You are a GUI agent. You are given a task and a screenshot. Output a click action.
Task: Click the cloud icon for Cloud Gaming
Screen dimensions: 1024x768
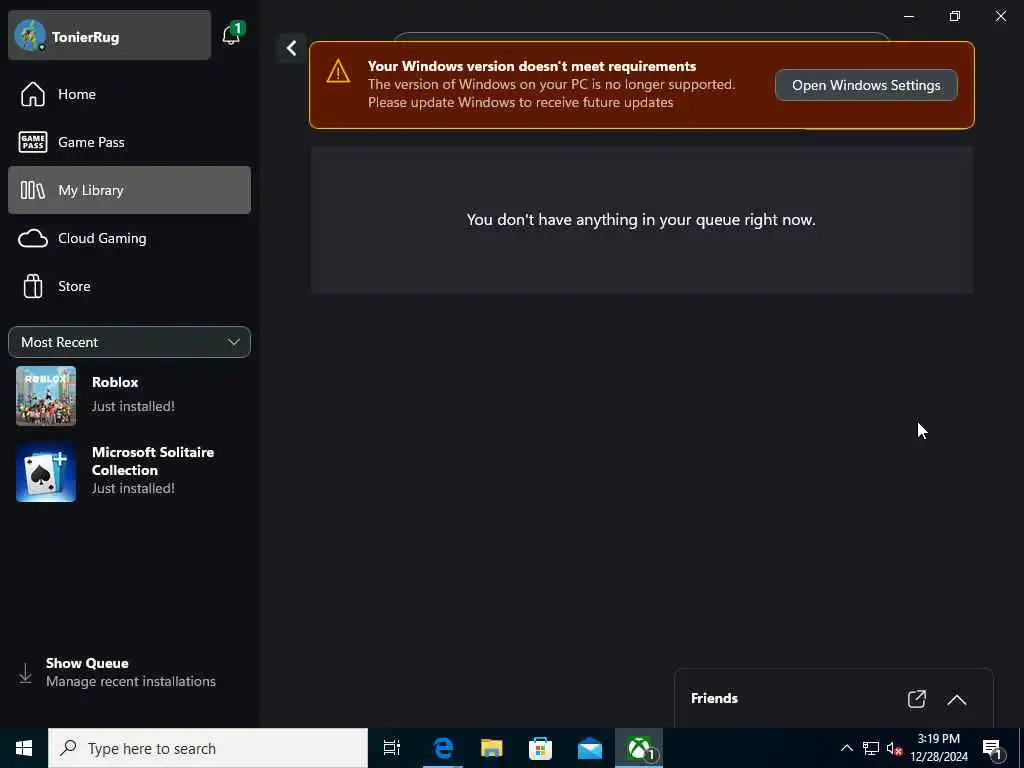pyautogui.click(x=33, y=238)
